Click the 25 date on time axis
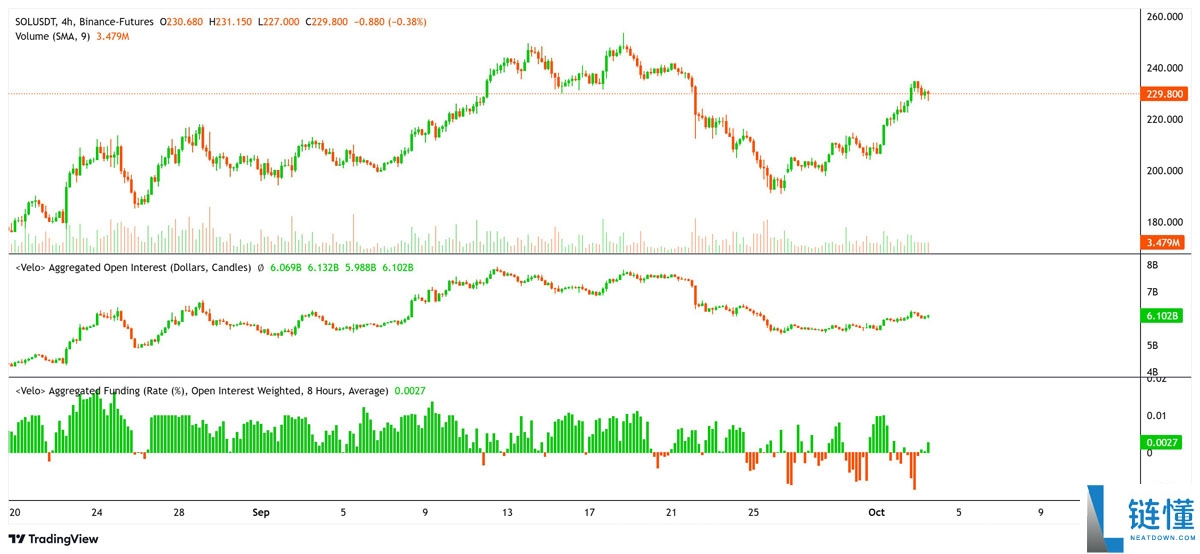1200x554 pixels. click(753, 513)
